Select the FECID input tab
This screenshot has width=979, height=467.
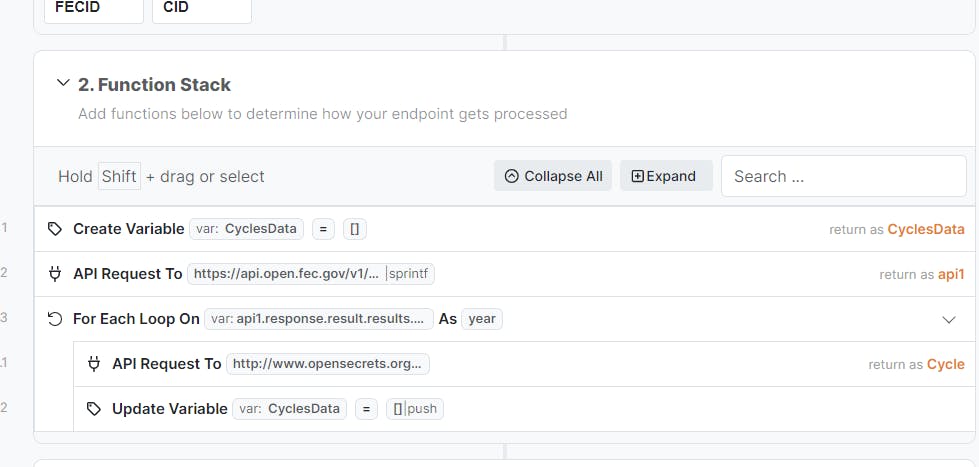click(93, 8)
